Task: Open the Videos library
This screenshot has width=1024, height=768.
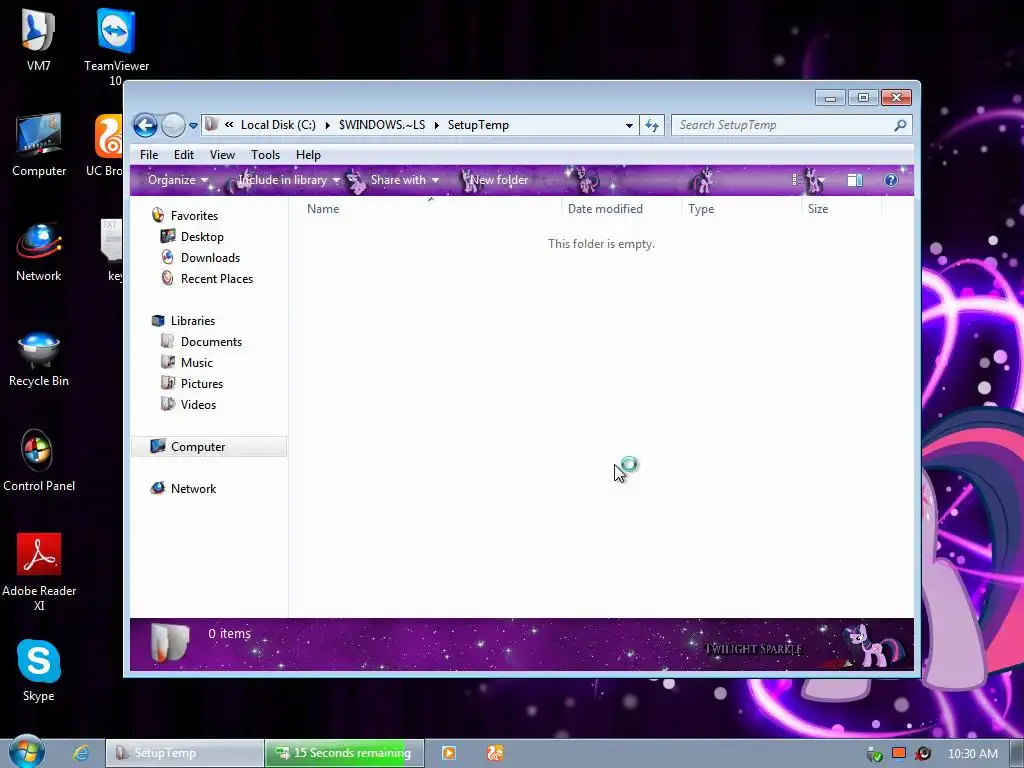Action: [x=198, y=404]
